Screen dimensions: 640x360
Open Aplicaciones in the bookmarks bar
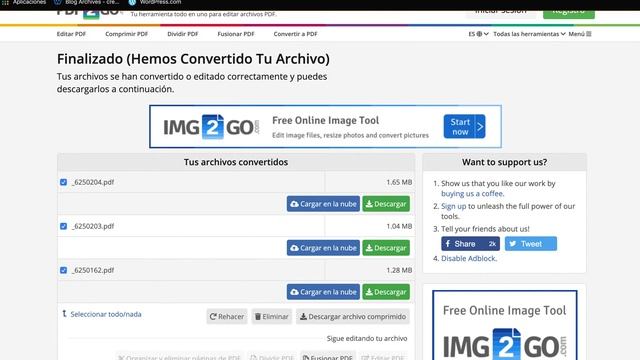pyautogui.click(x=25, y=2)
